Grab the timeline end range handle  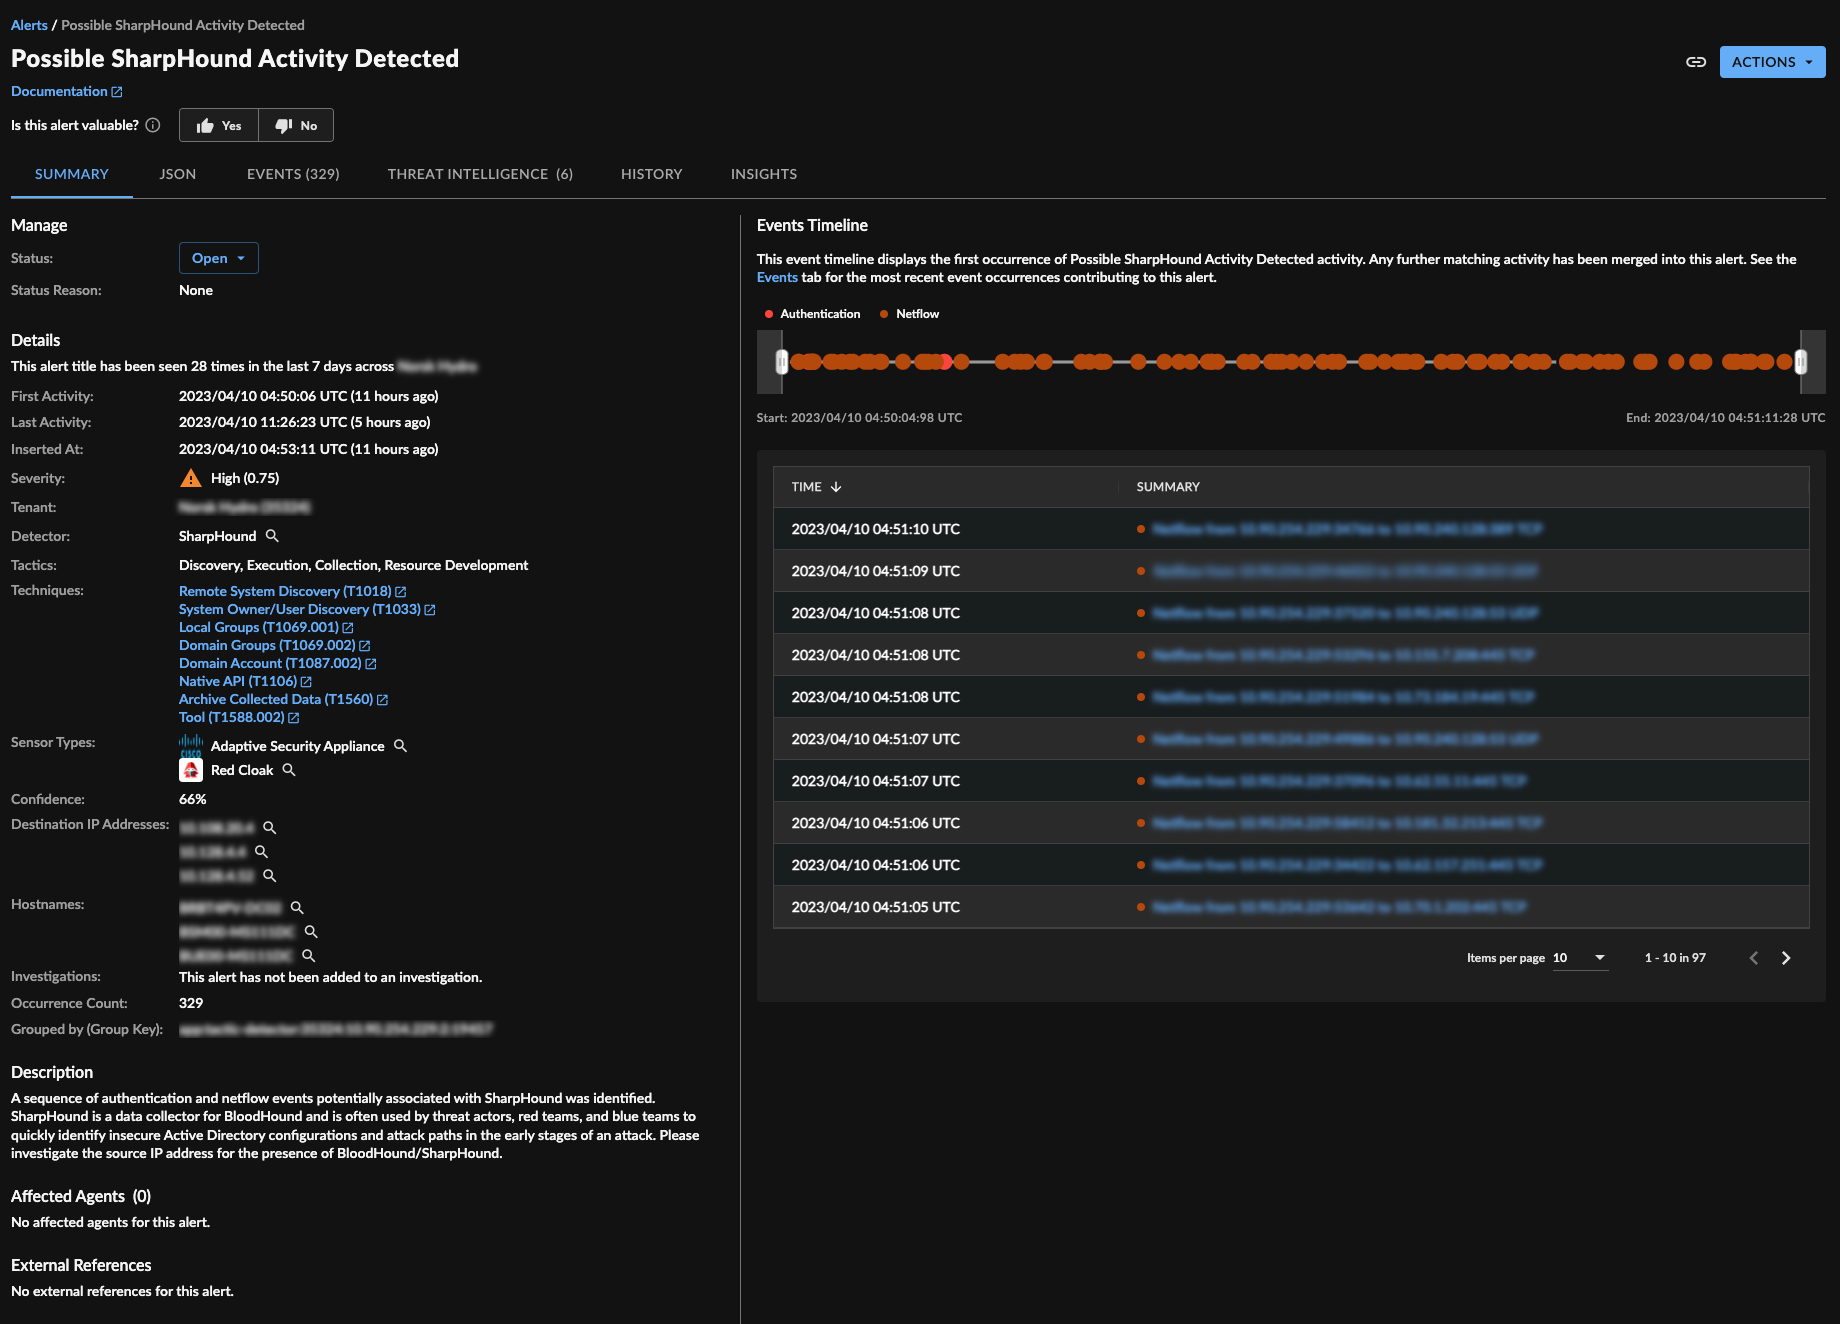(1801, 361)
